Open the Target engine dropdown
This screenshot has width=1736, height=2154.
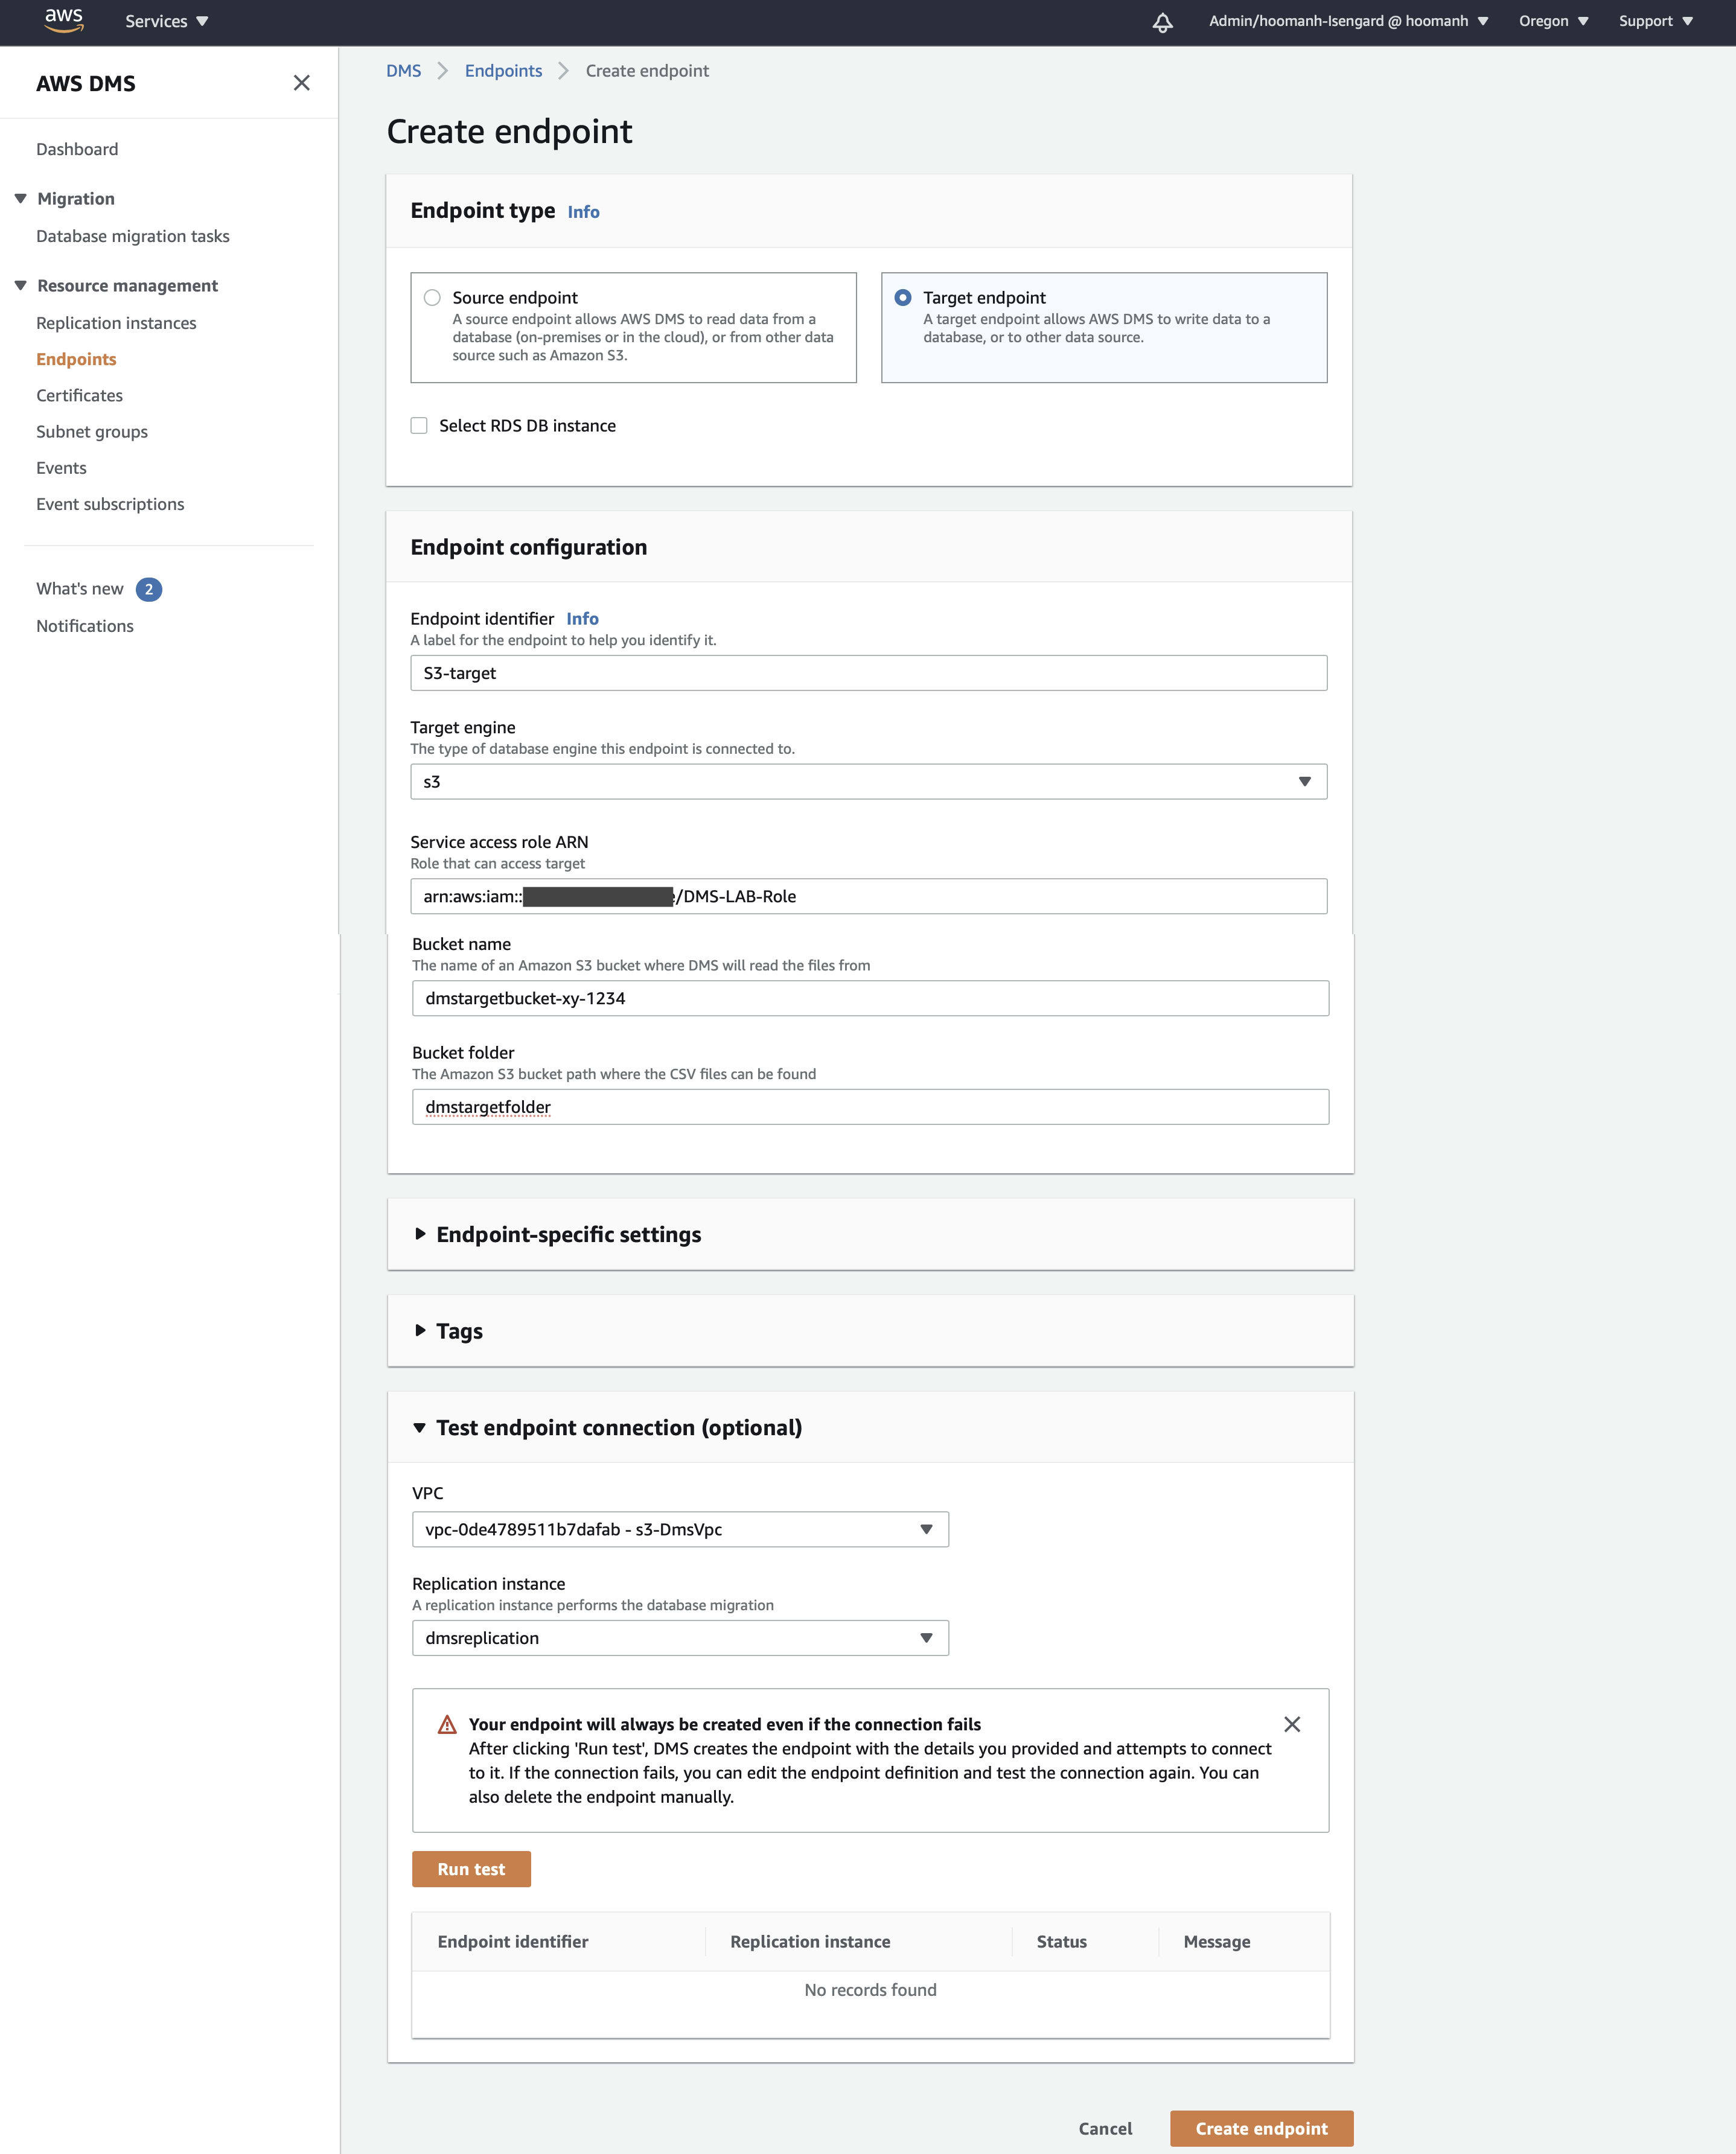click(868, 782)
